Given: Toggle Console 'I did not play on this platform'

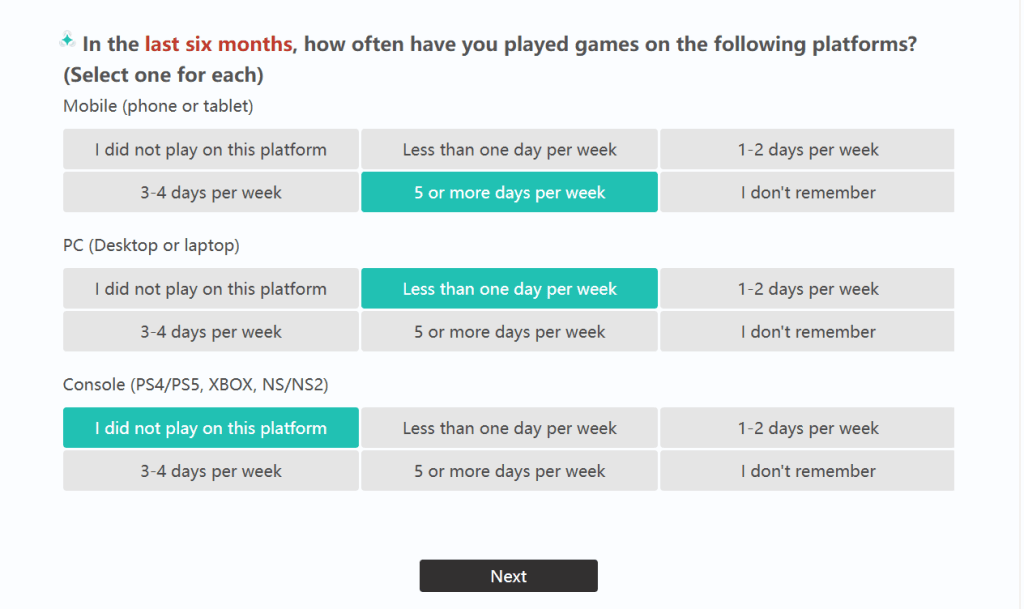Looking at the screenshot, I should click(210, 428).
